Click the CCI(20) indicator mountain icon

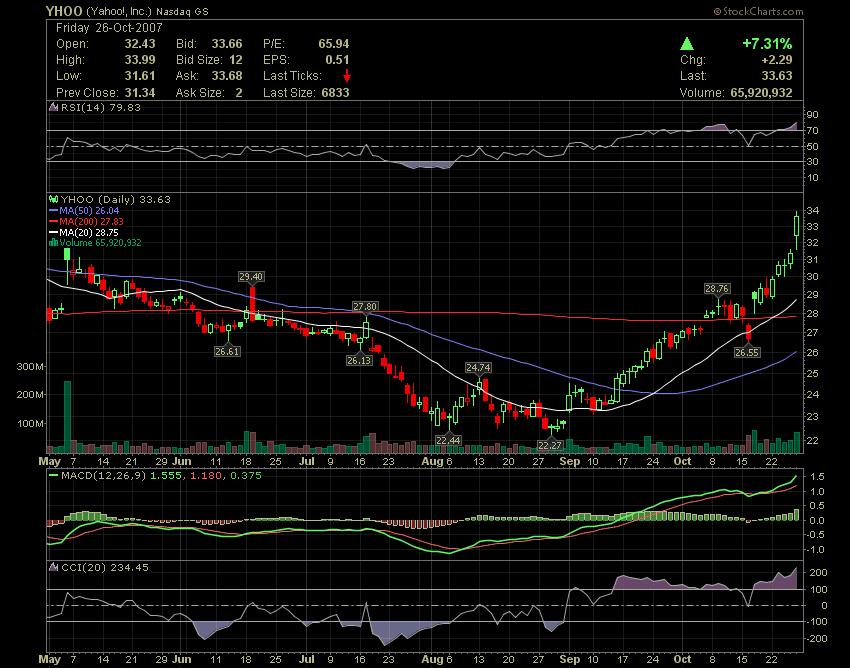[x=53, y=567]
